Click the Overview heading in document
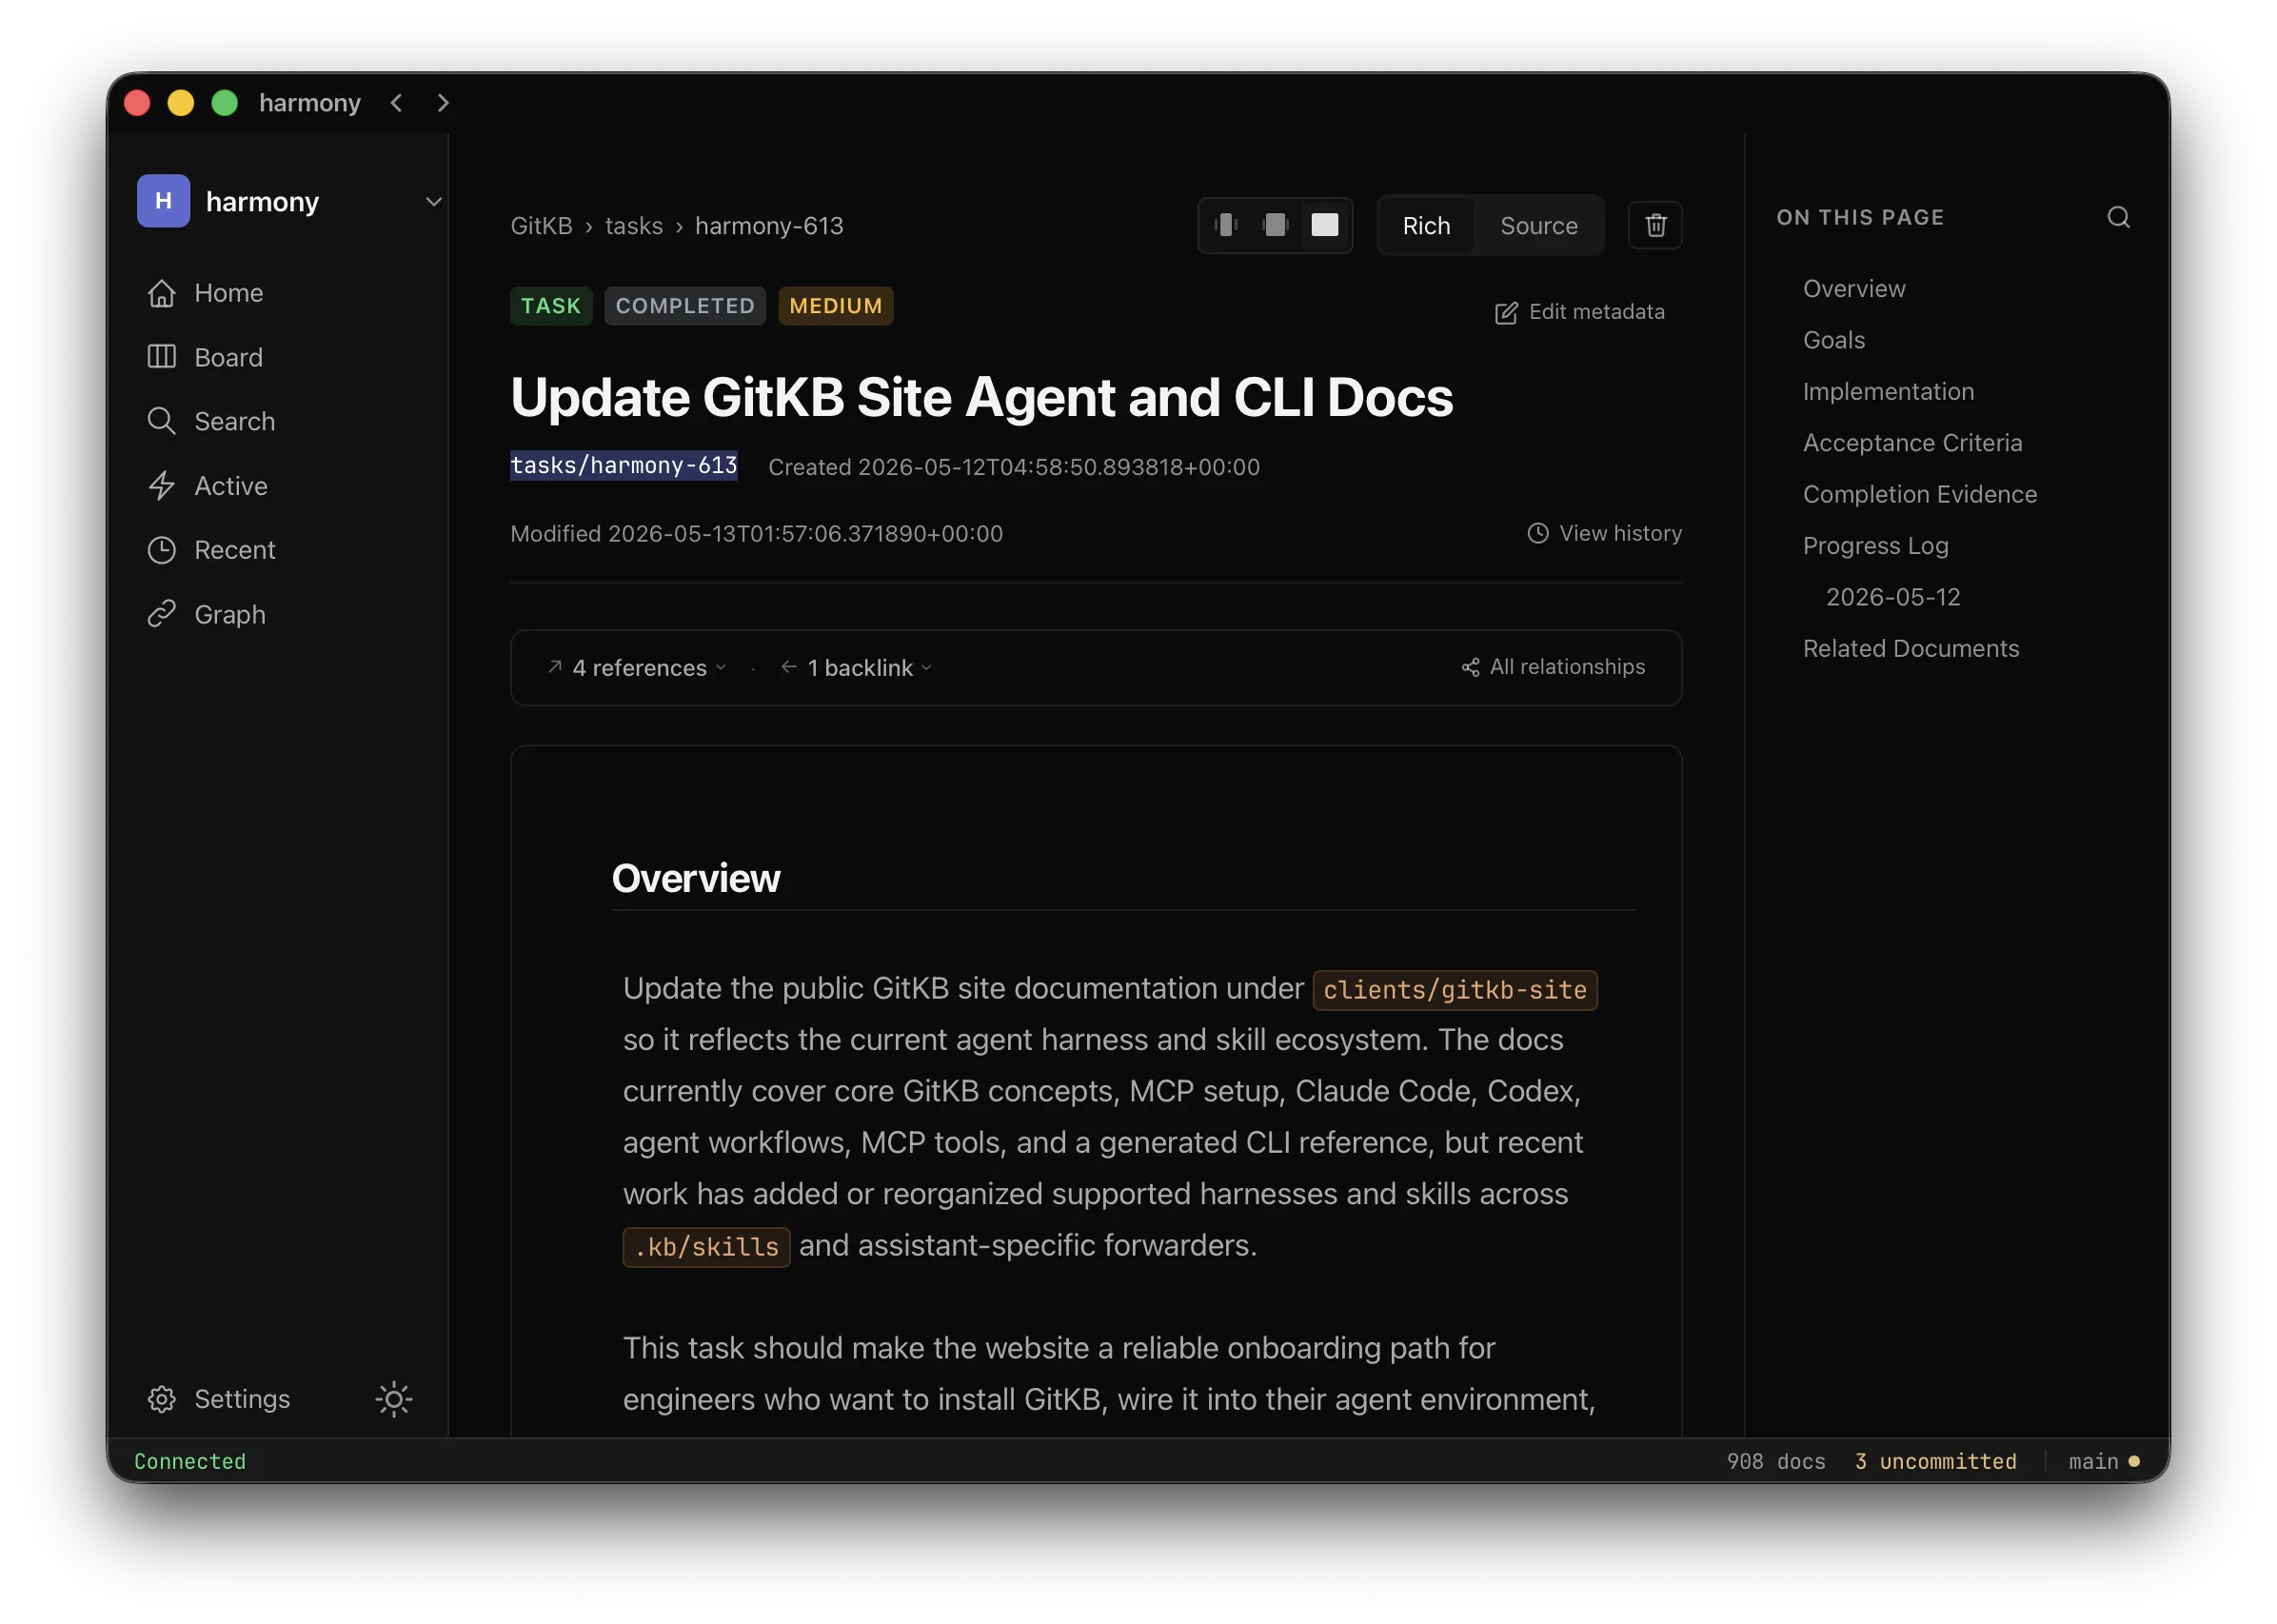Viewport: 2277px width, 1624px height. pos(696,878)
